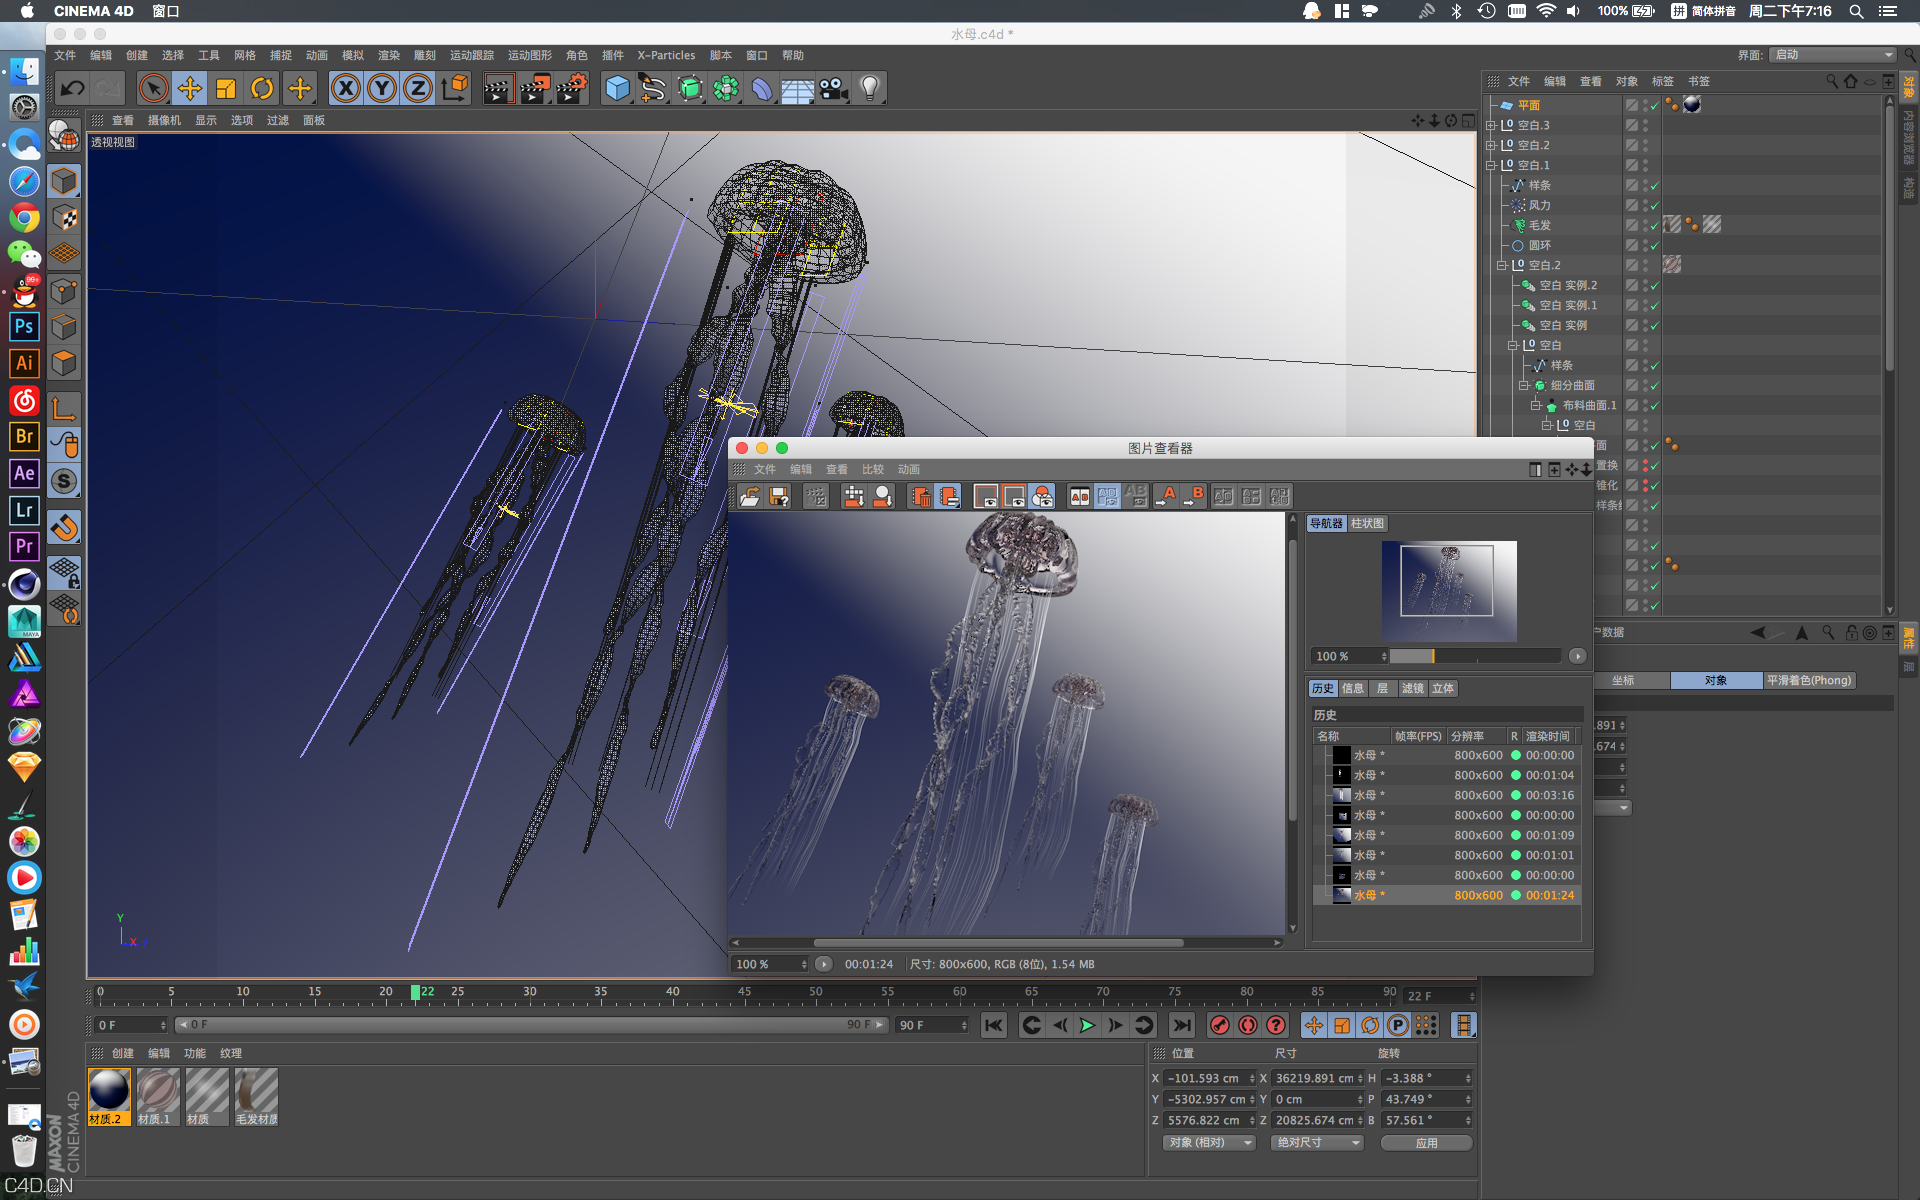Disable the 圆环 object's enable checkmark

click(1655, 245)
